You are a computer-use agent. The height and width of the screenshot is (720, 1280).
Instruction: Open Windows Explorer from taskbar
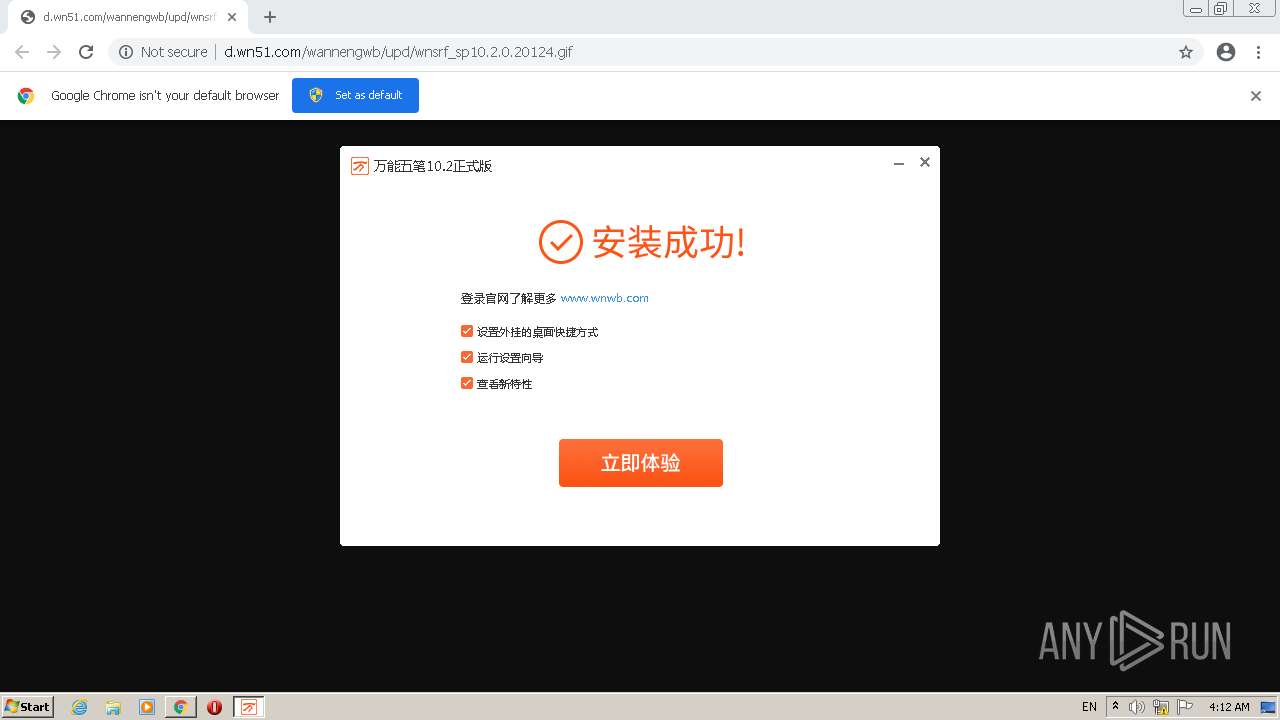(x=113, y=707)
